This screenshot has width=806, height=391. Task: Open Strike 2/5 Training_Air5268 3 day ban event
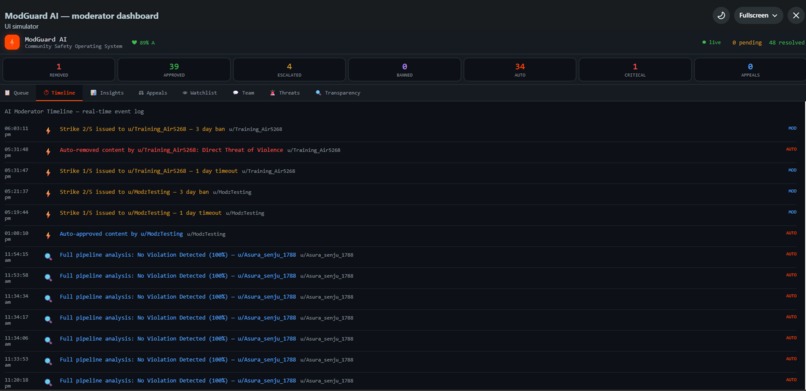pos(142,129)
